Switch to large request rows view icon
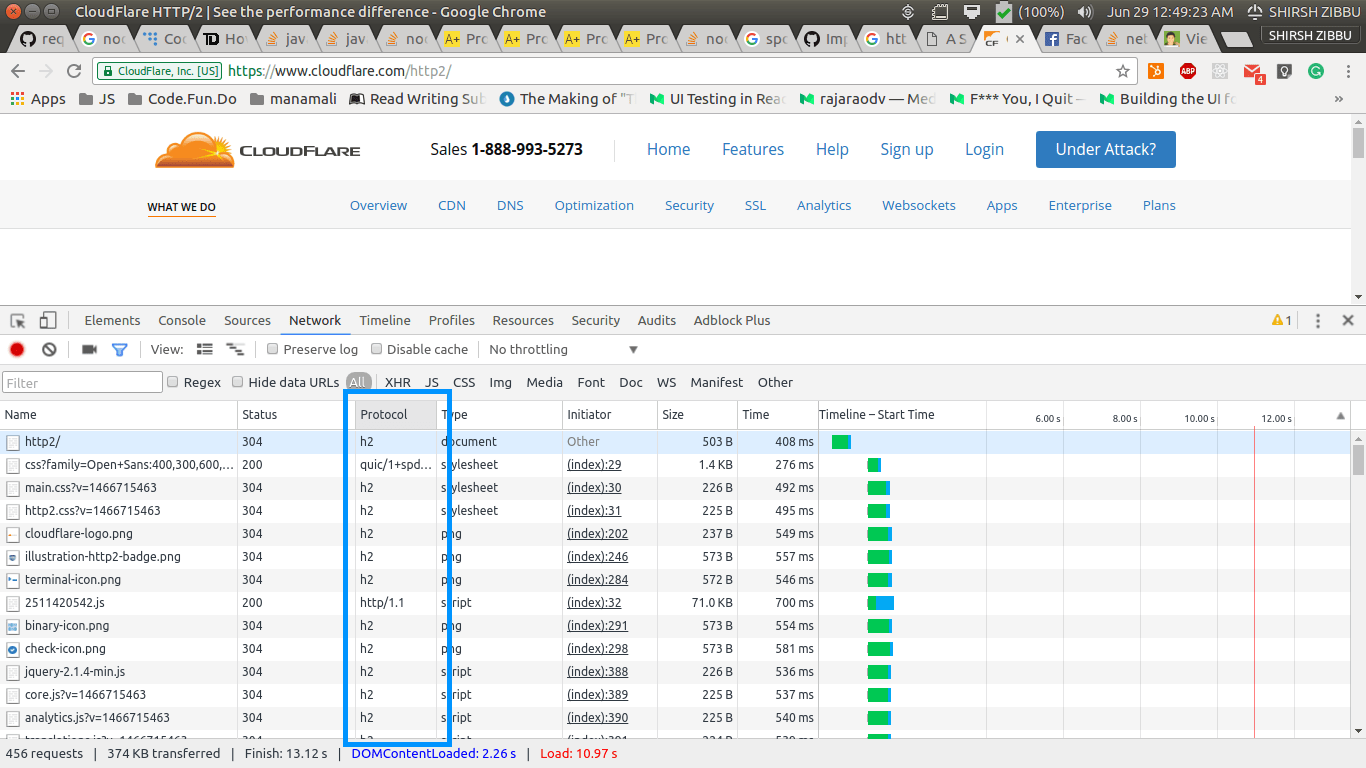Image resolution: width=1366 pixels, height=768 pixels. (205, 349)
